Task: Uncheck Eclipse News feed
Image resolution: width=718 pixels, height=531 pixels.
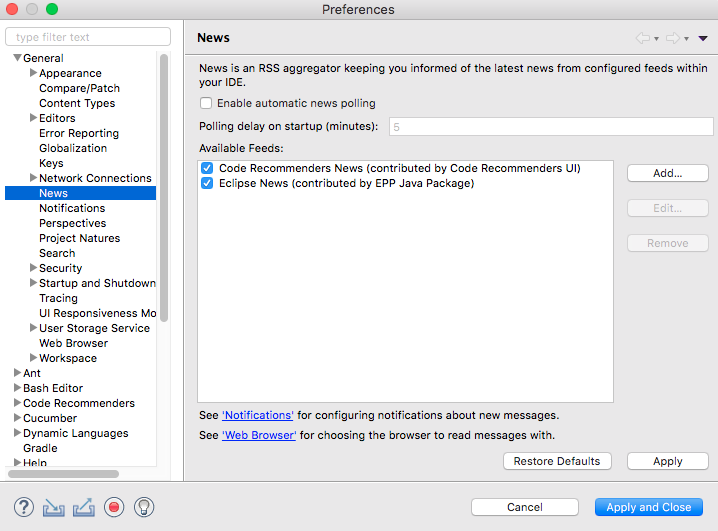Action: (207, 184)
